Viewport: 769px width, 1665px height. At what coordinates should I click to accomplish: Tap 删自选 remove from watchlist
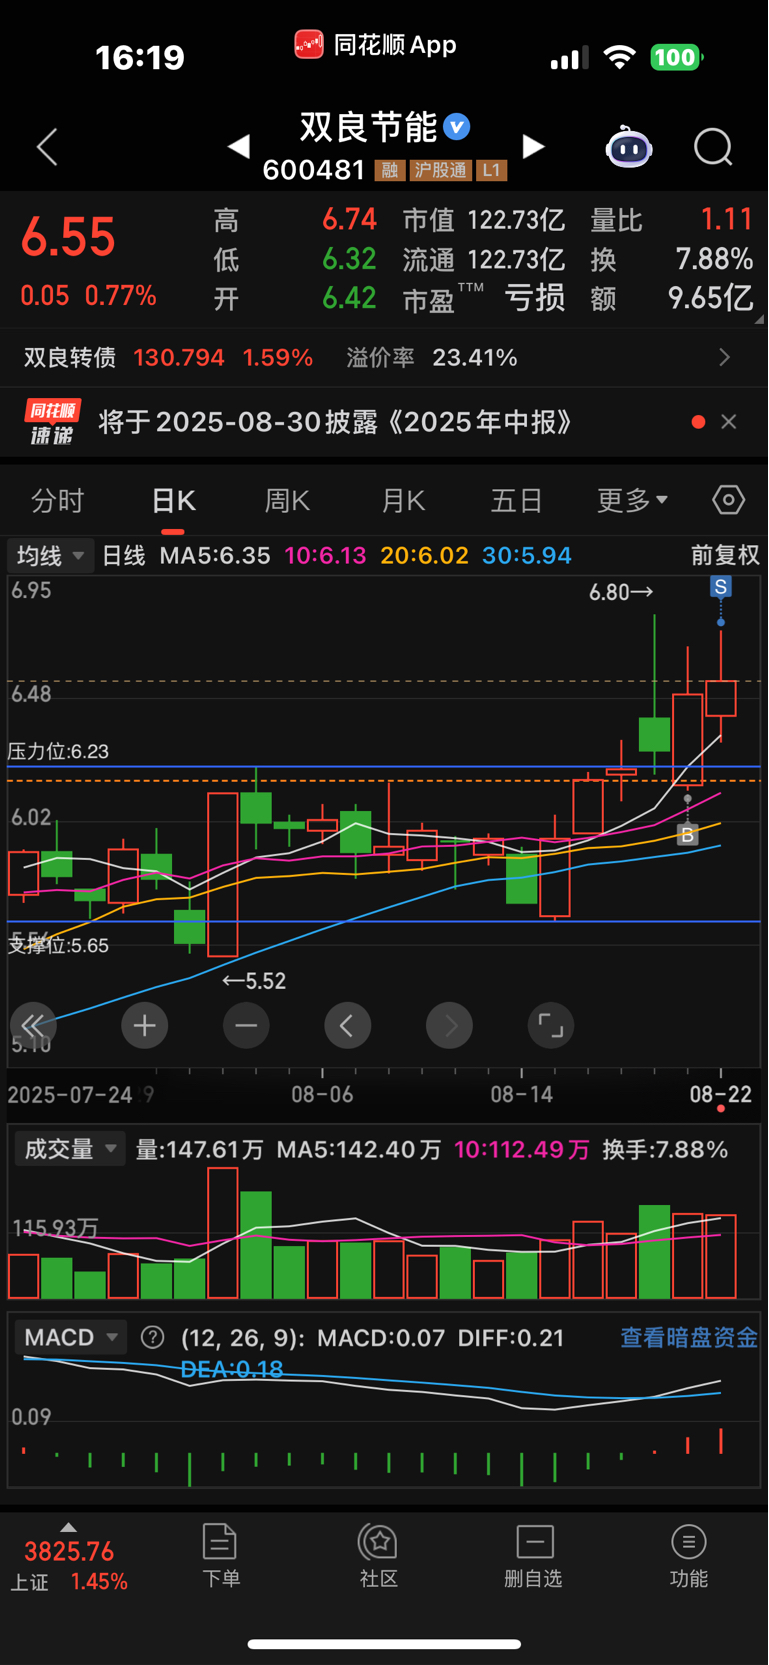coord(534,1555)
